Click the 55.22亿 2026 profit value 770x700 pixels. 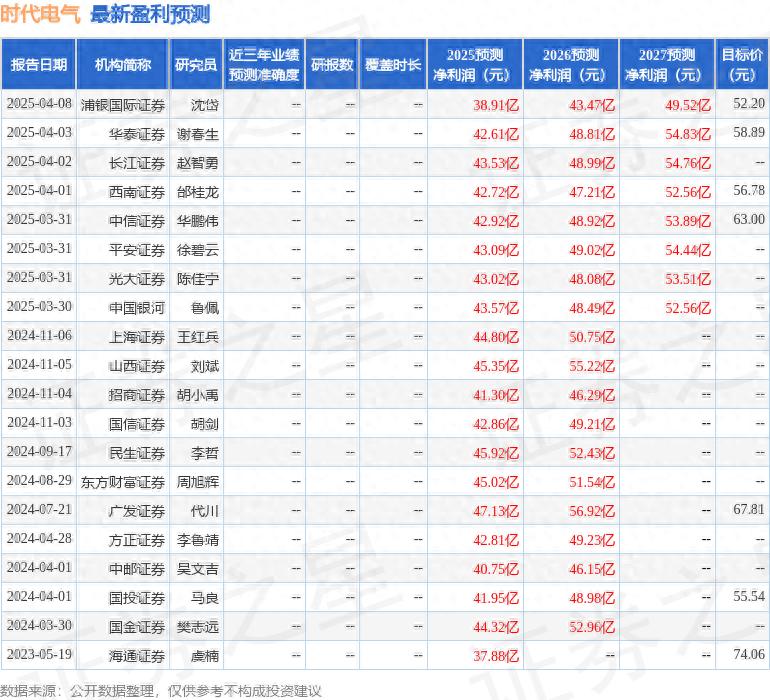(x=592, y=365)
